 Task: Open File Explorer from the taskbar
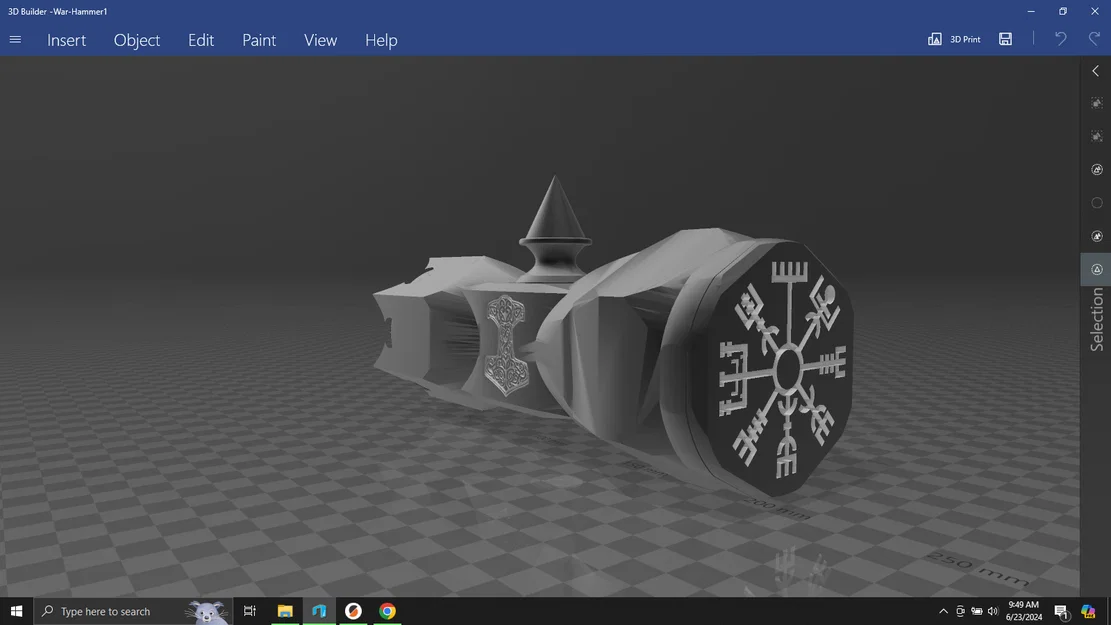(x=285, y=610)
